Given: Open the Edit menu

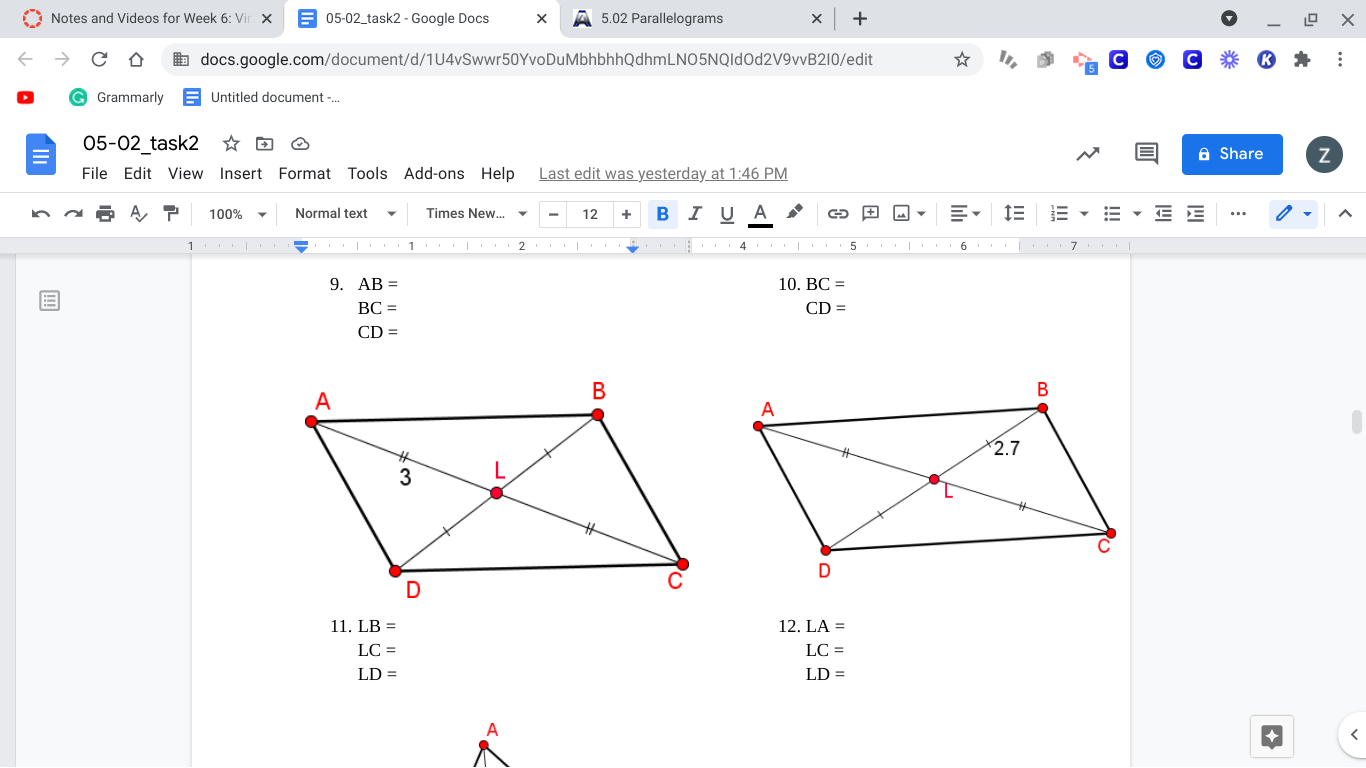Looking at the screenshot, I should point(138,173).
